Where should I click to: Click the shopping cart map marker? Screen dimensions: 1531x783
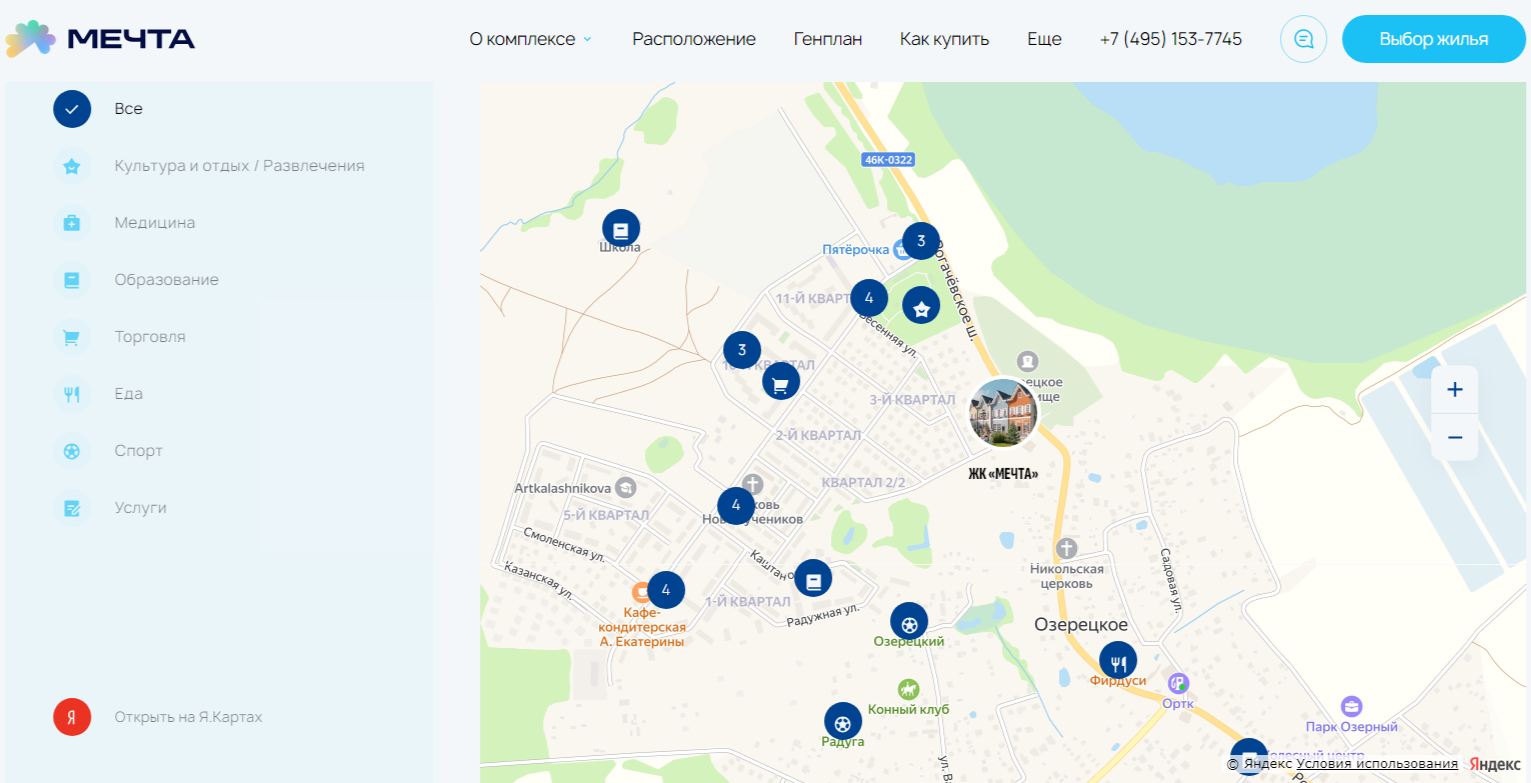click(781, 383)
